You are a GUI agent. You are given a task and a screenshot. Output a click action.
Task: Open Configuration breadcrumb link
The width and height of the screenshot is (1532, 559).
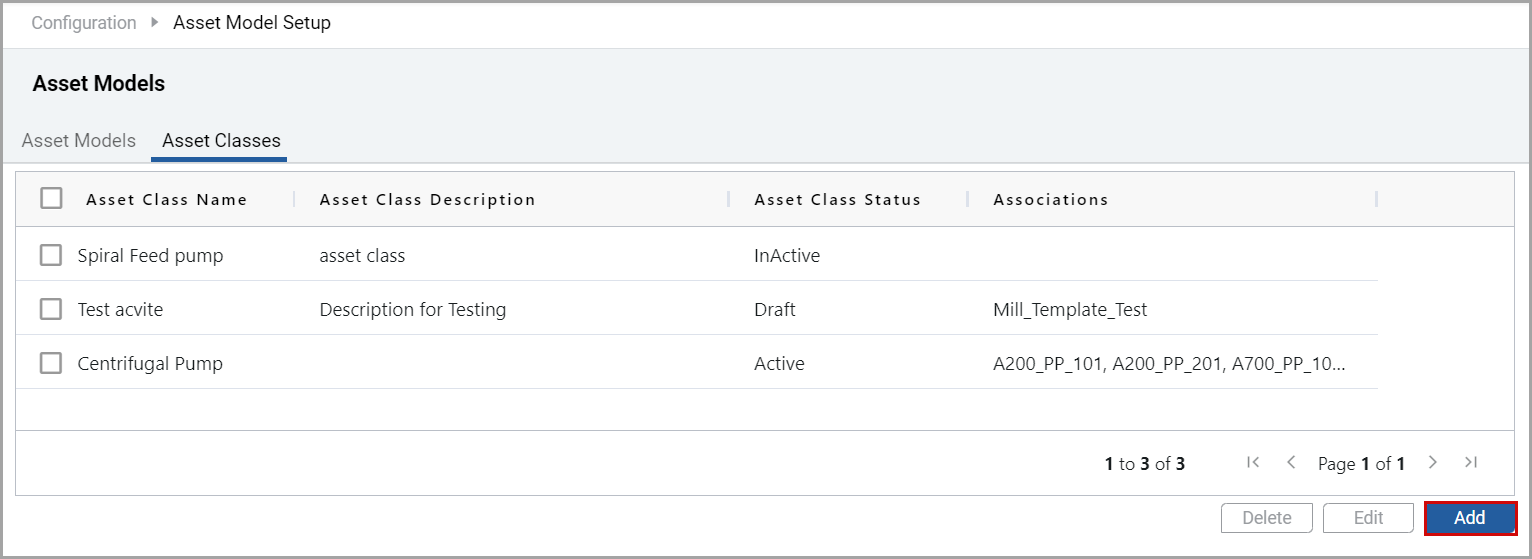coord(84,22)
